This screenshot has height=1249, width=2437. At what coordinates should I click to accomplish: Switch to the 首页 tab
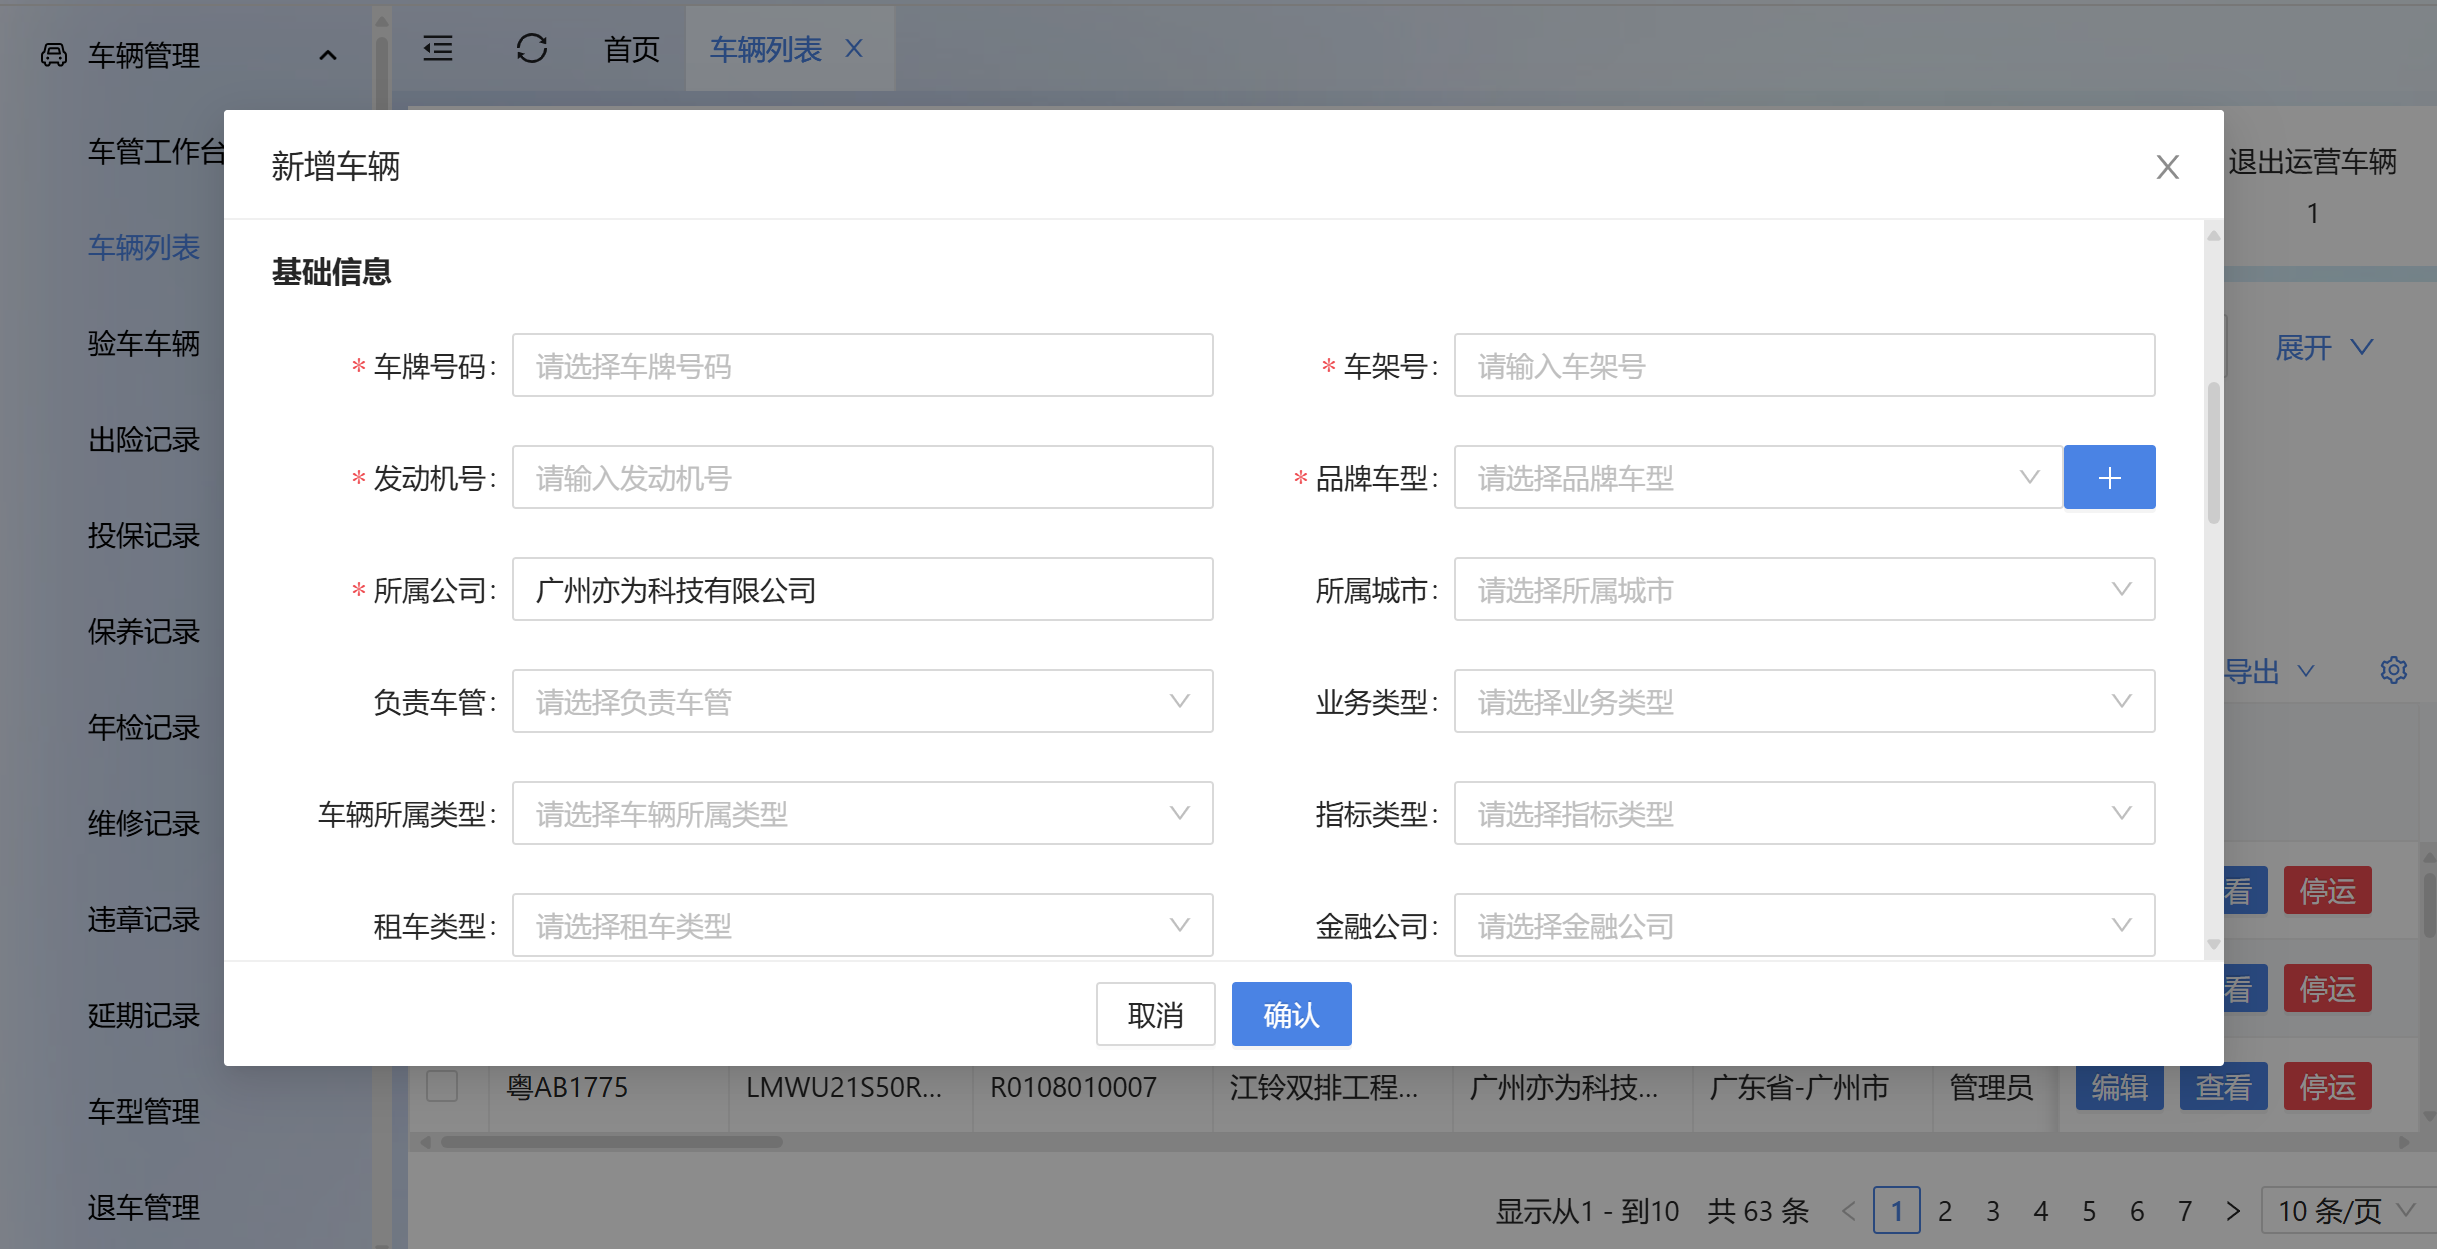[631, 49]
